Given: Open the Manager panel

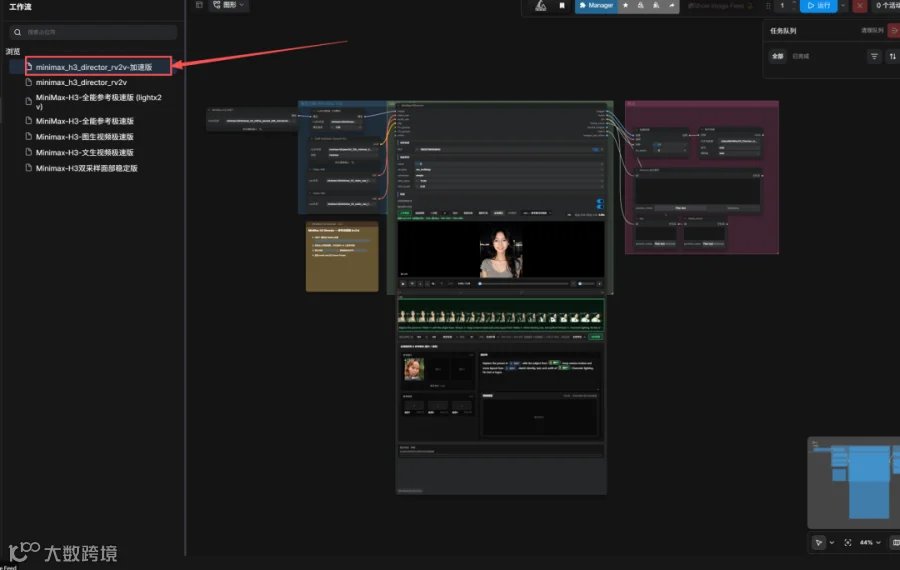Looking at the screenshot, I should [x=596, y=5].
